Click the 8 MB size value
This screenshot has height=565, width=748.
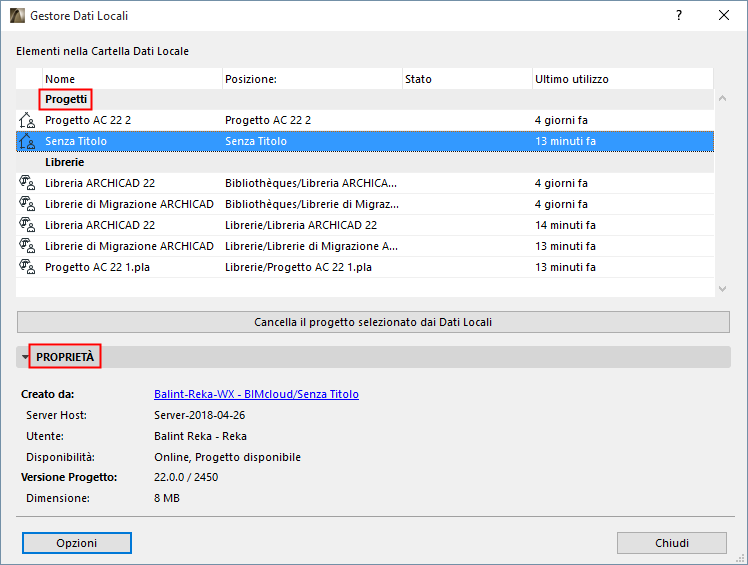point(167,498)
